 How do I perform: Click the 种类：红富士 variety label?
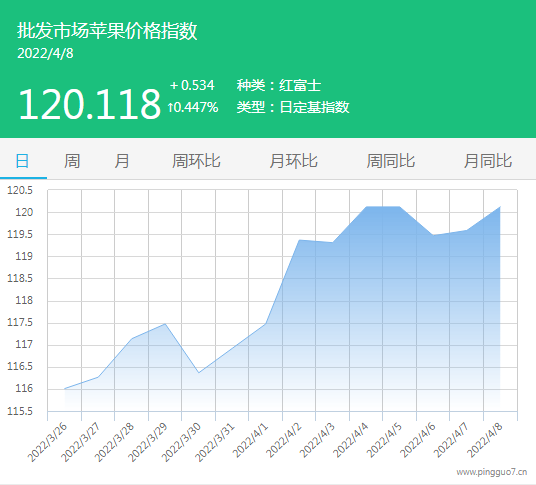[x=279, y=85]
